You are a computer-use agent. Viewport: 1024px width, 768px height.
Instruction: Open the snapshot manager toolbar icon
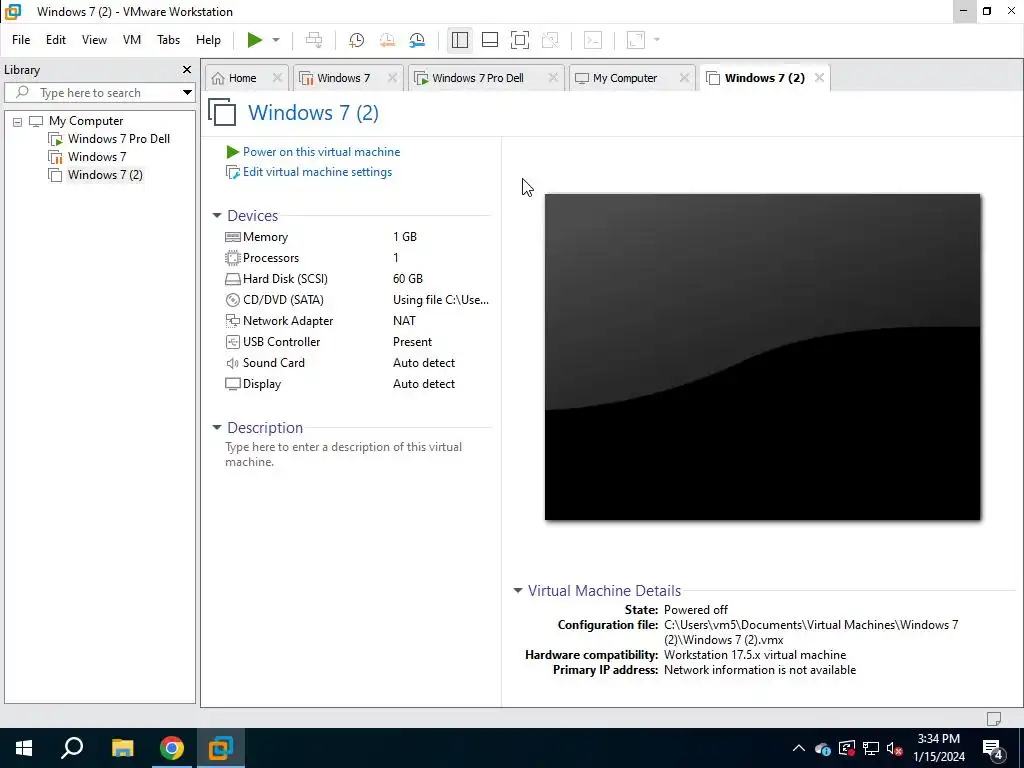pyautogui.click(x=417, y=40)
